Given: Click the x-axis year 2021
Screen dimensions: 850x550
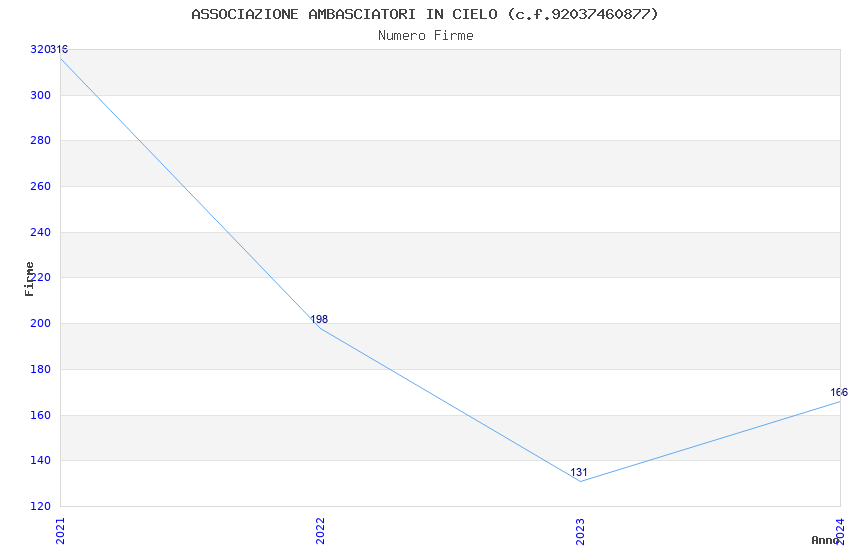Looking at the screenshot, I should pyautogui.click(x=60, y=530).
